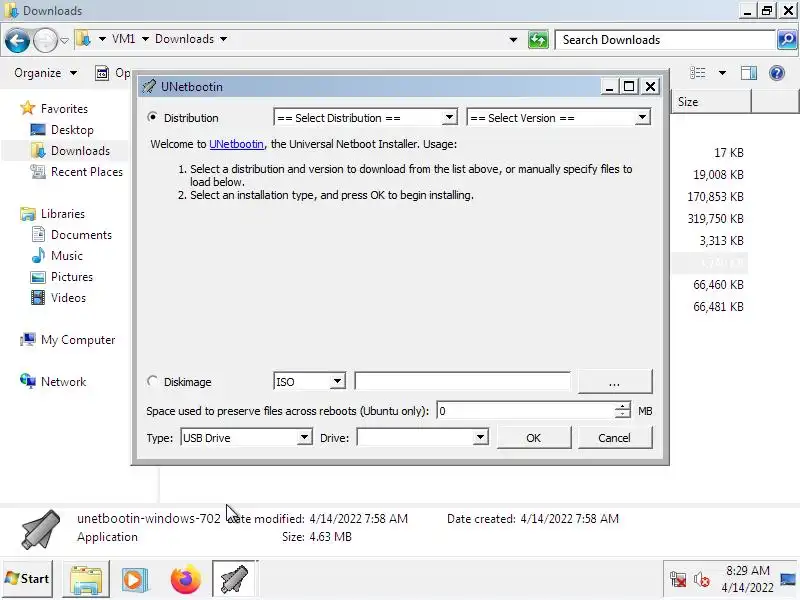This screenshot has height=600, width=800.
Task: Click the disk image path input field
Action: (x=462, y=381)
